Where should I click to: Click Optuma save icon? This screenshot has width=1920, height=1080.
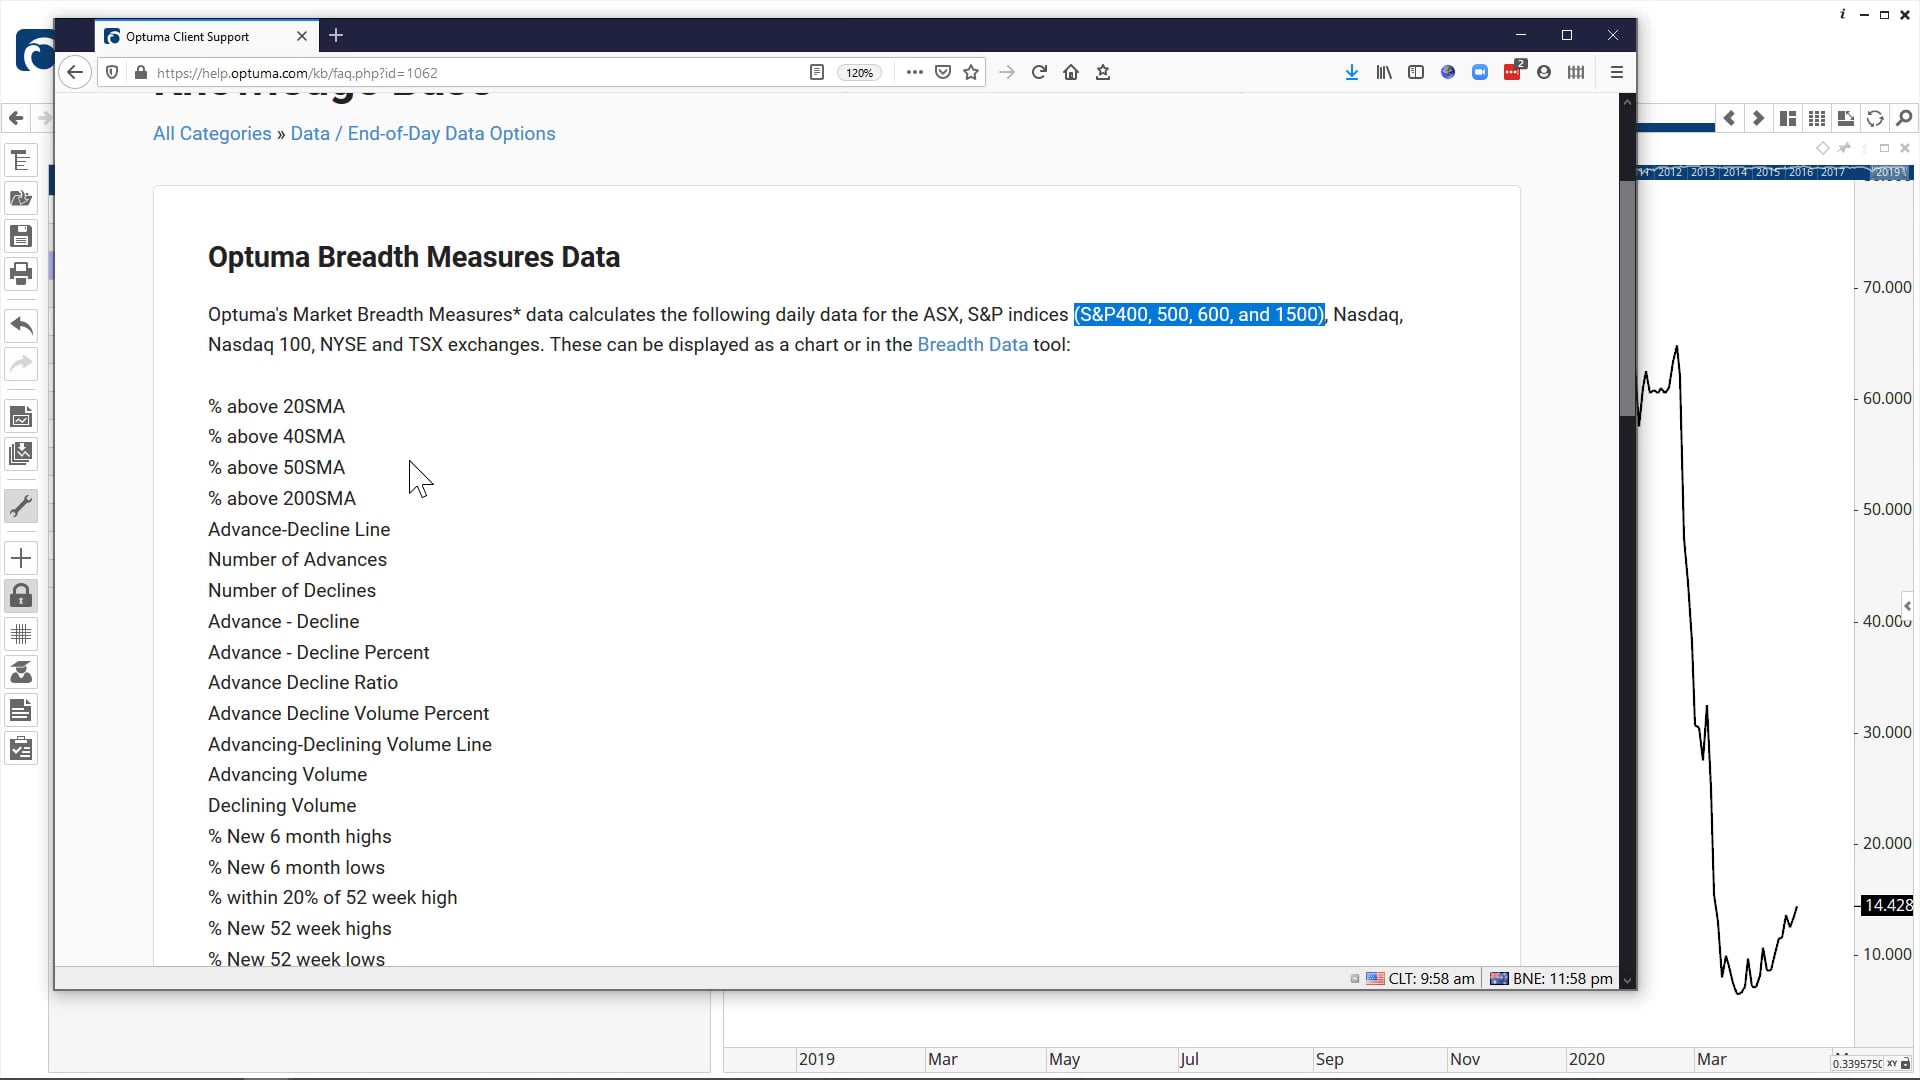pos(21,236)
